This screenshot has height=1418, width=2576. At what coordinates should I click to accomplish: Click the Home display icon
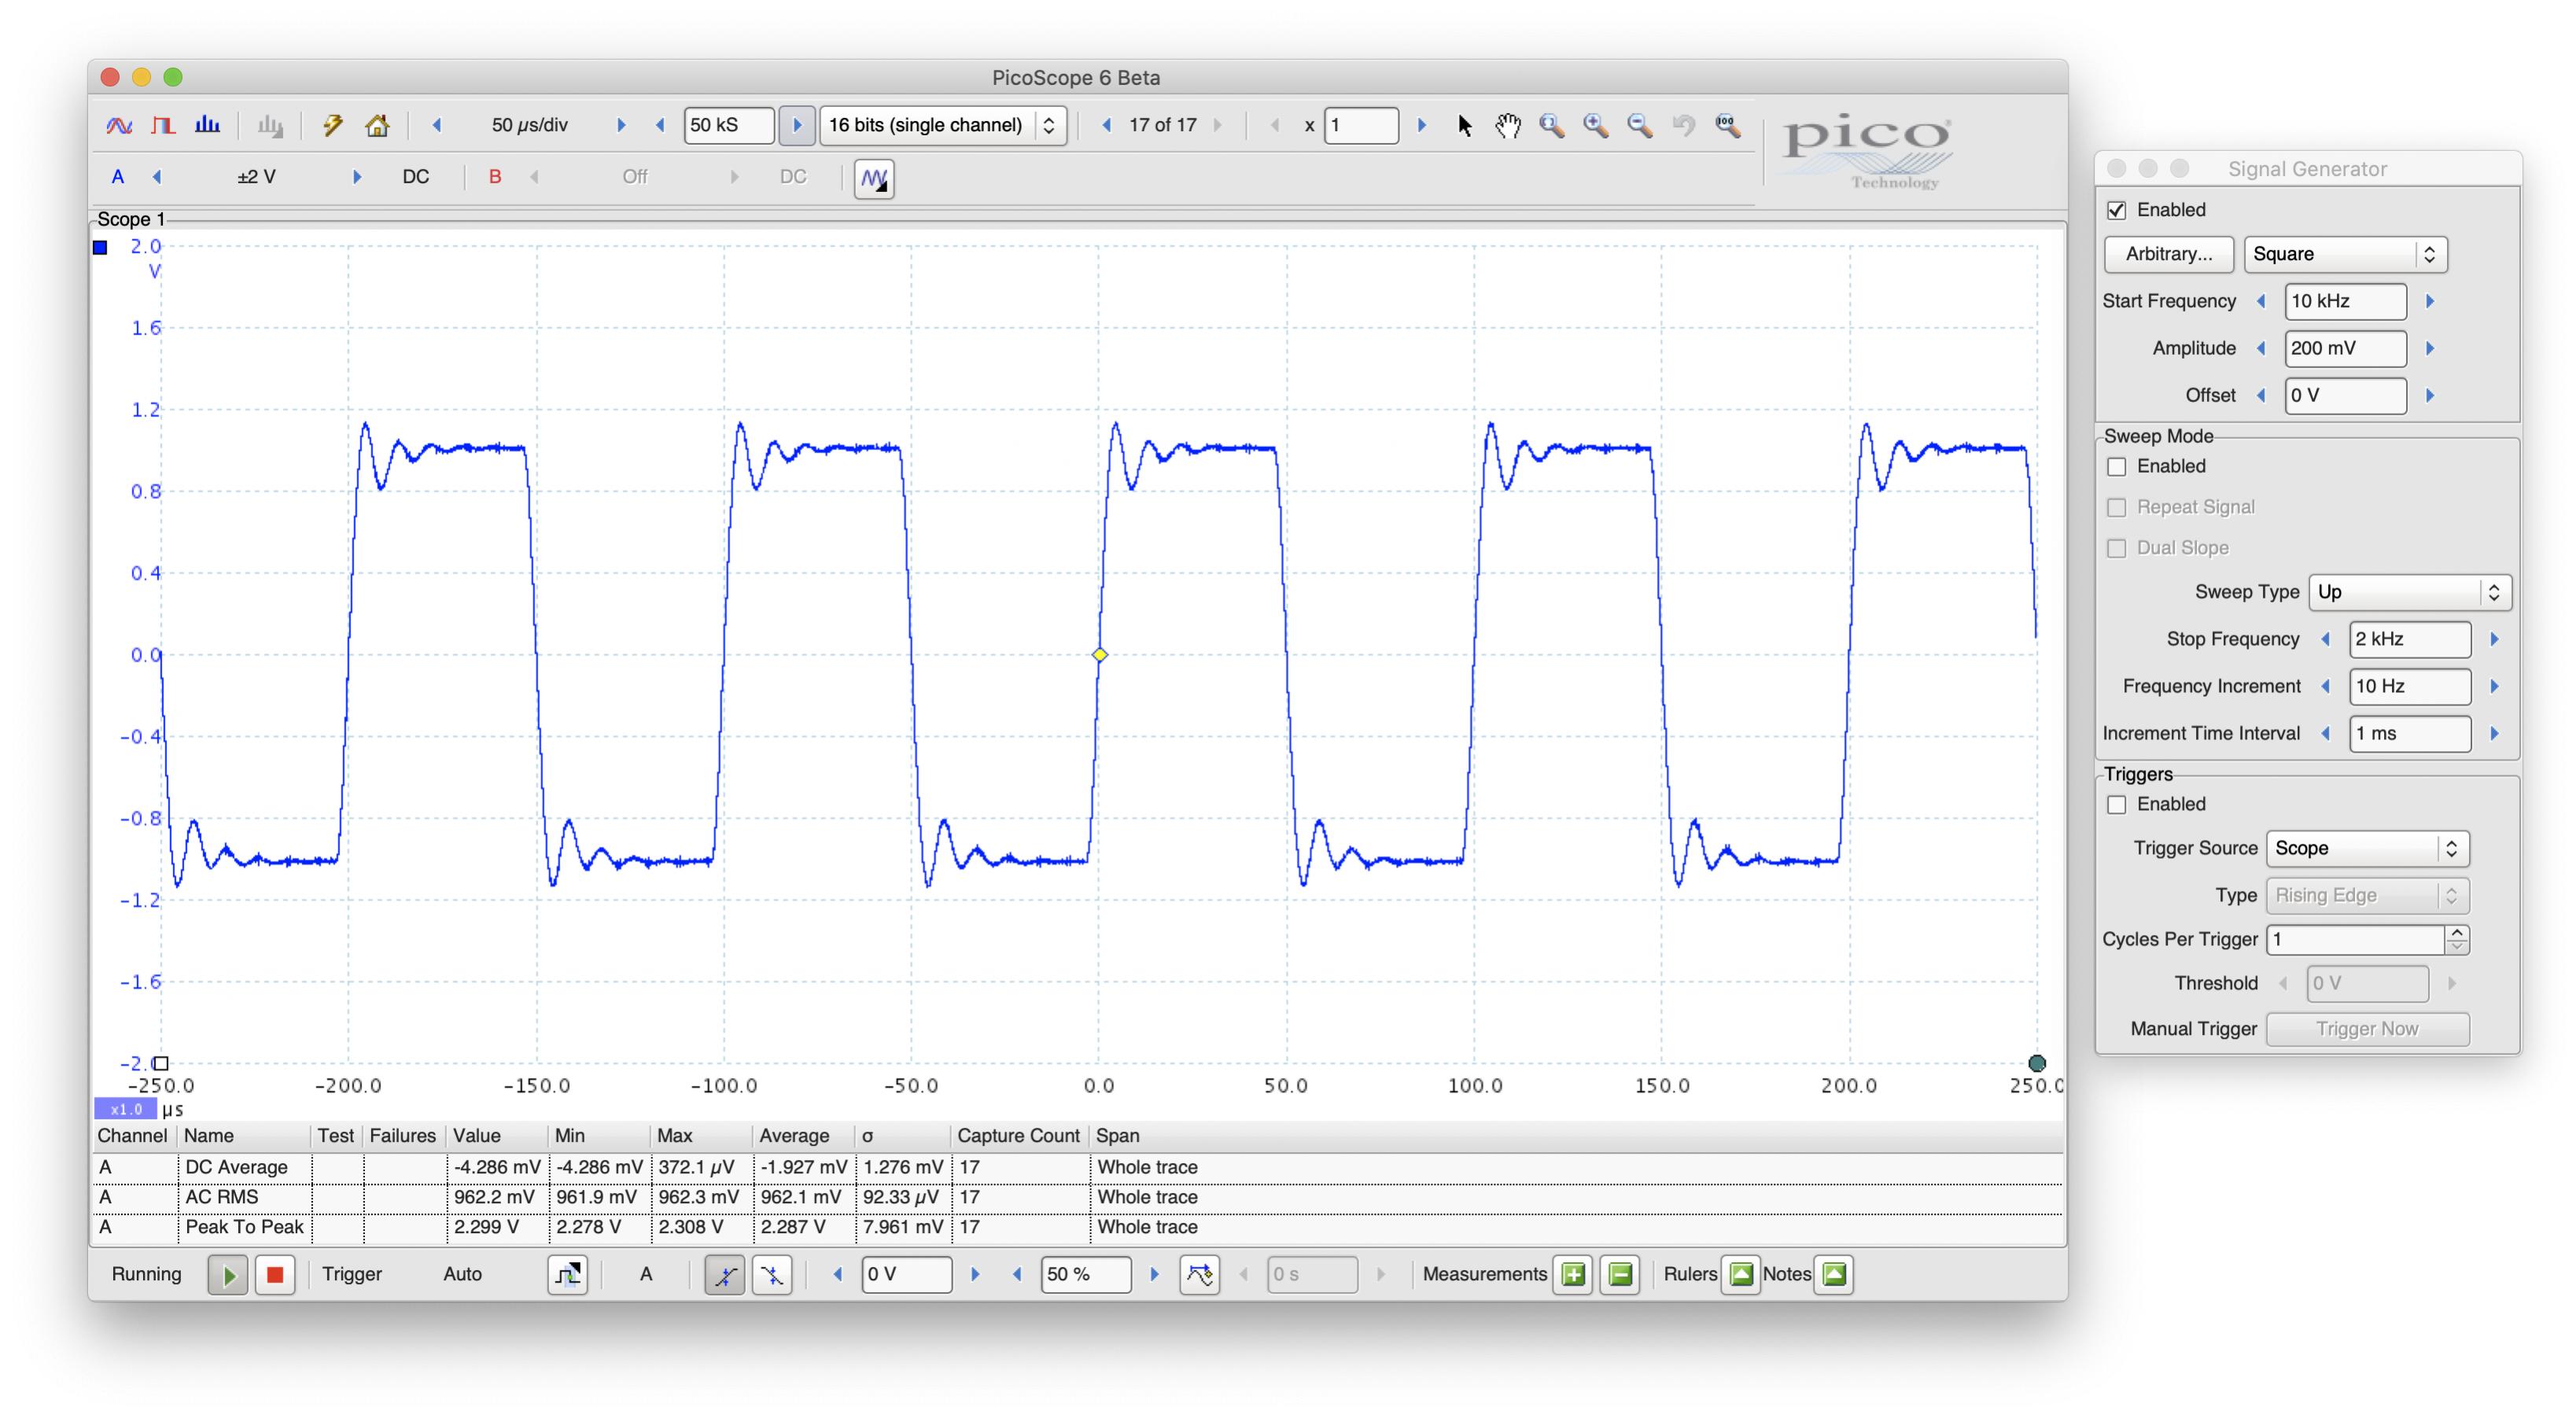coord(377,125)
